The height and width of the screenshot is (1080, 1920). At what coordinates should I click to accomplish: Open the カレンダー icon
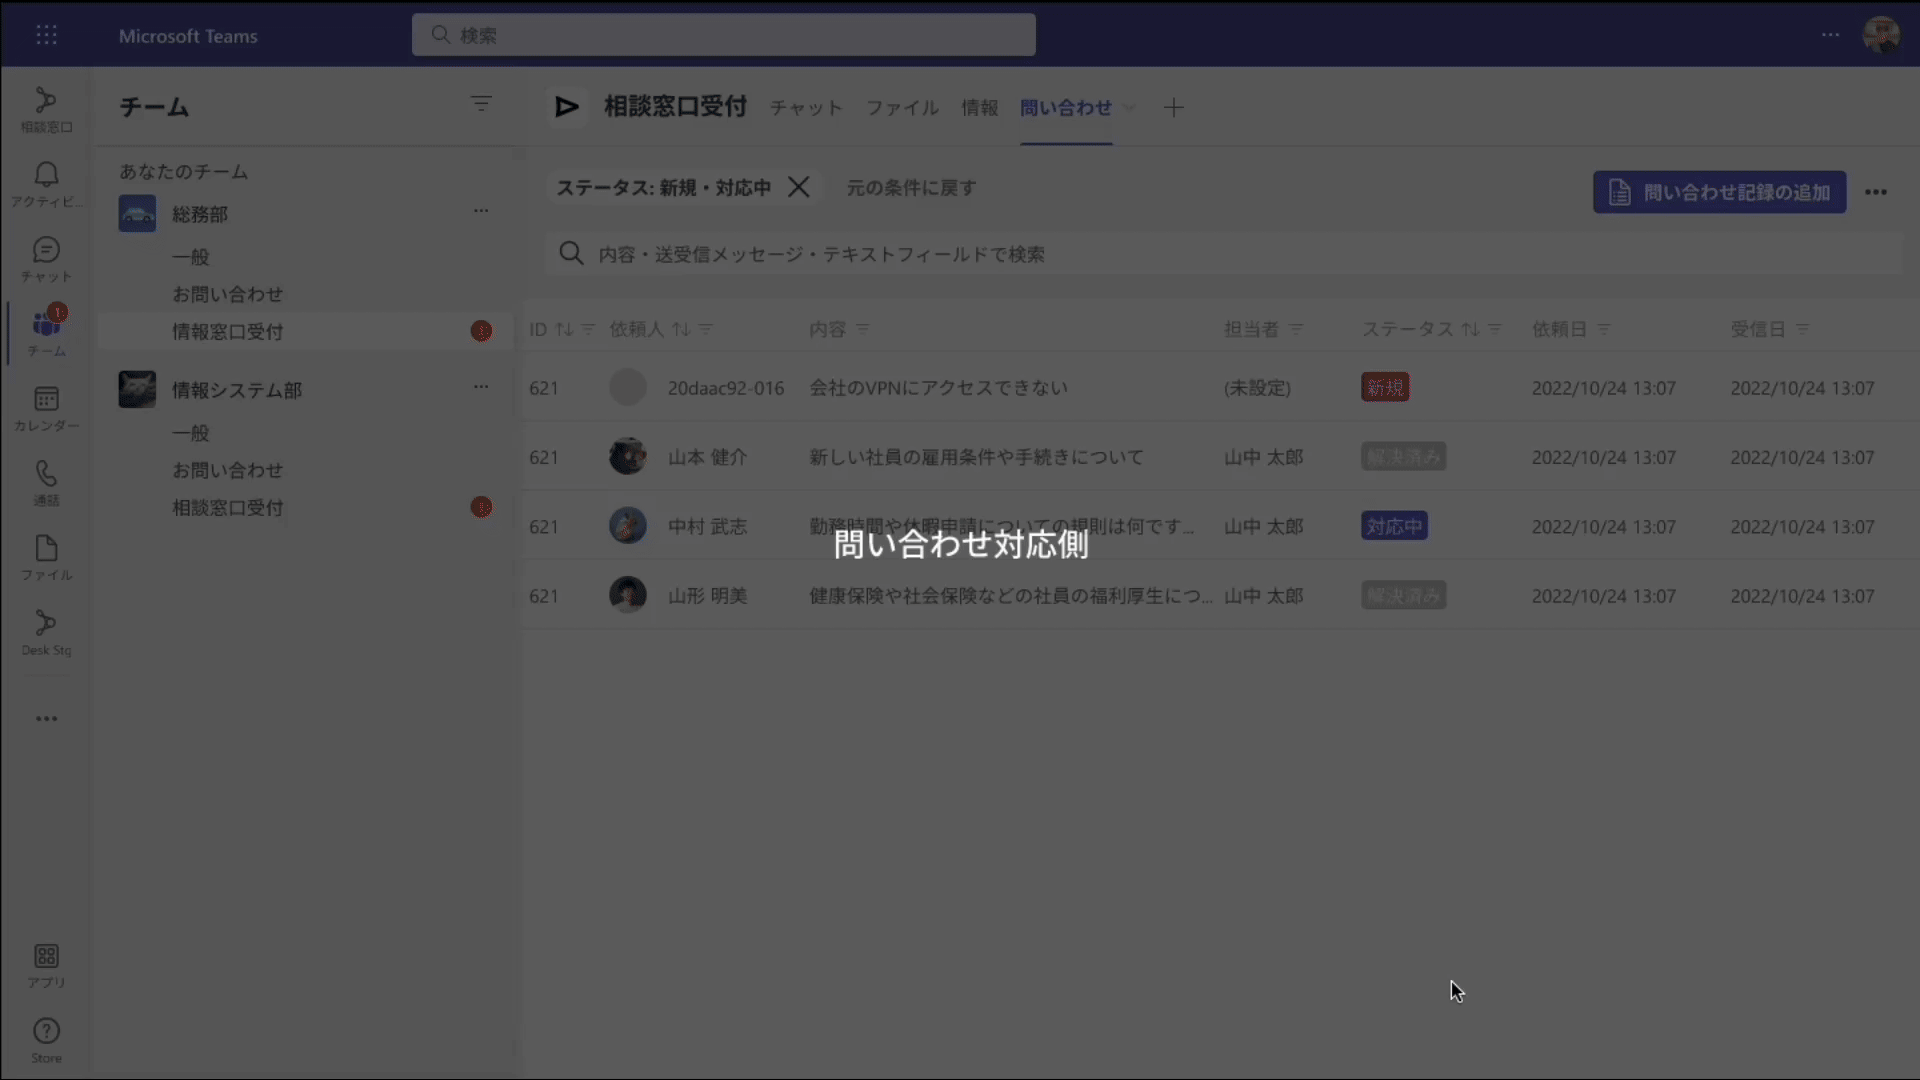[46, 408]
